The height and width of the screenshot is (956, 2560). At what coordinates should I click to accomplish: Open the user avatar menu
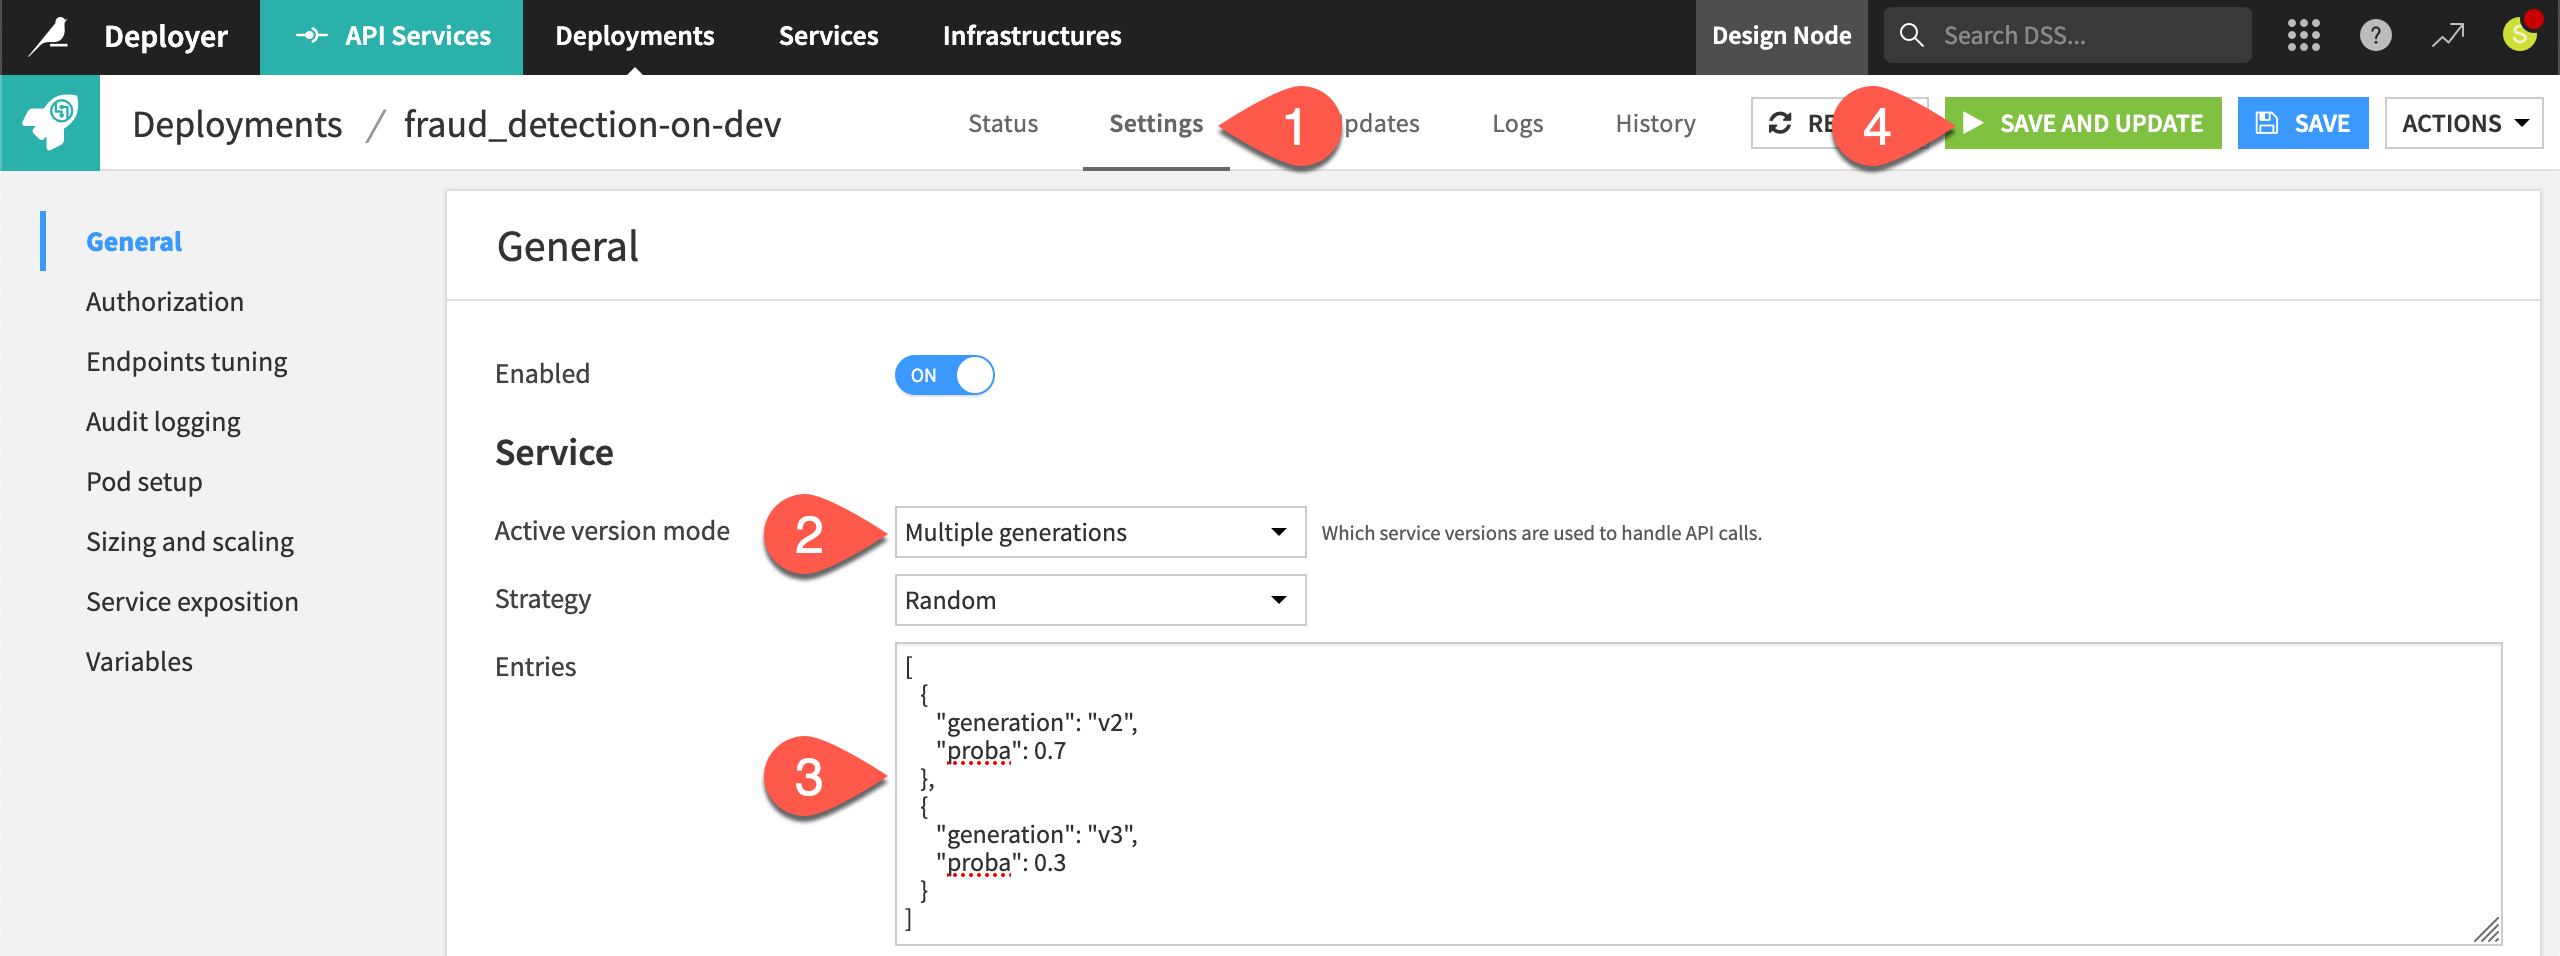click(2519, 35)
